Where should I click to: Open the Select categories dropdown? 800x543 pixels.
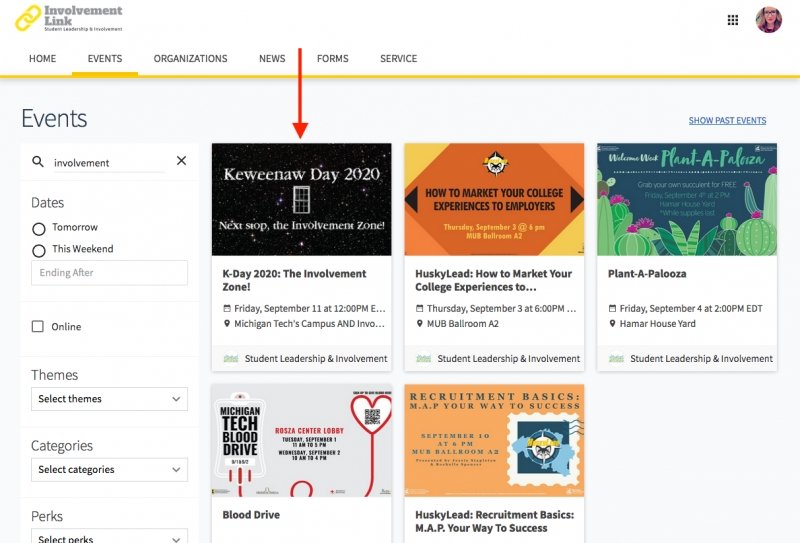point(109,470)
